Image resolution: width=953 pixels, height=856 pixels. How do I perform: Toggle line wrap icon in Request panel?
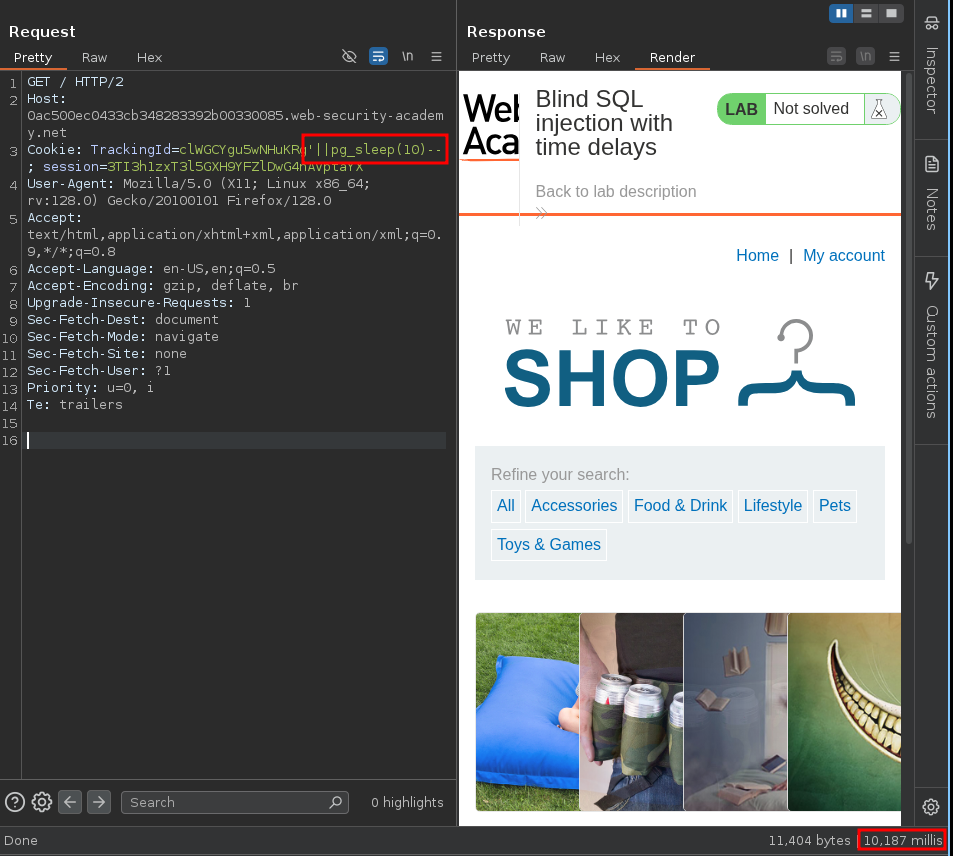[x=378, y=57]
